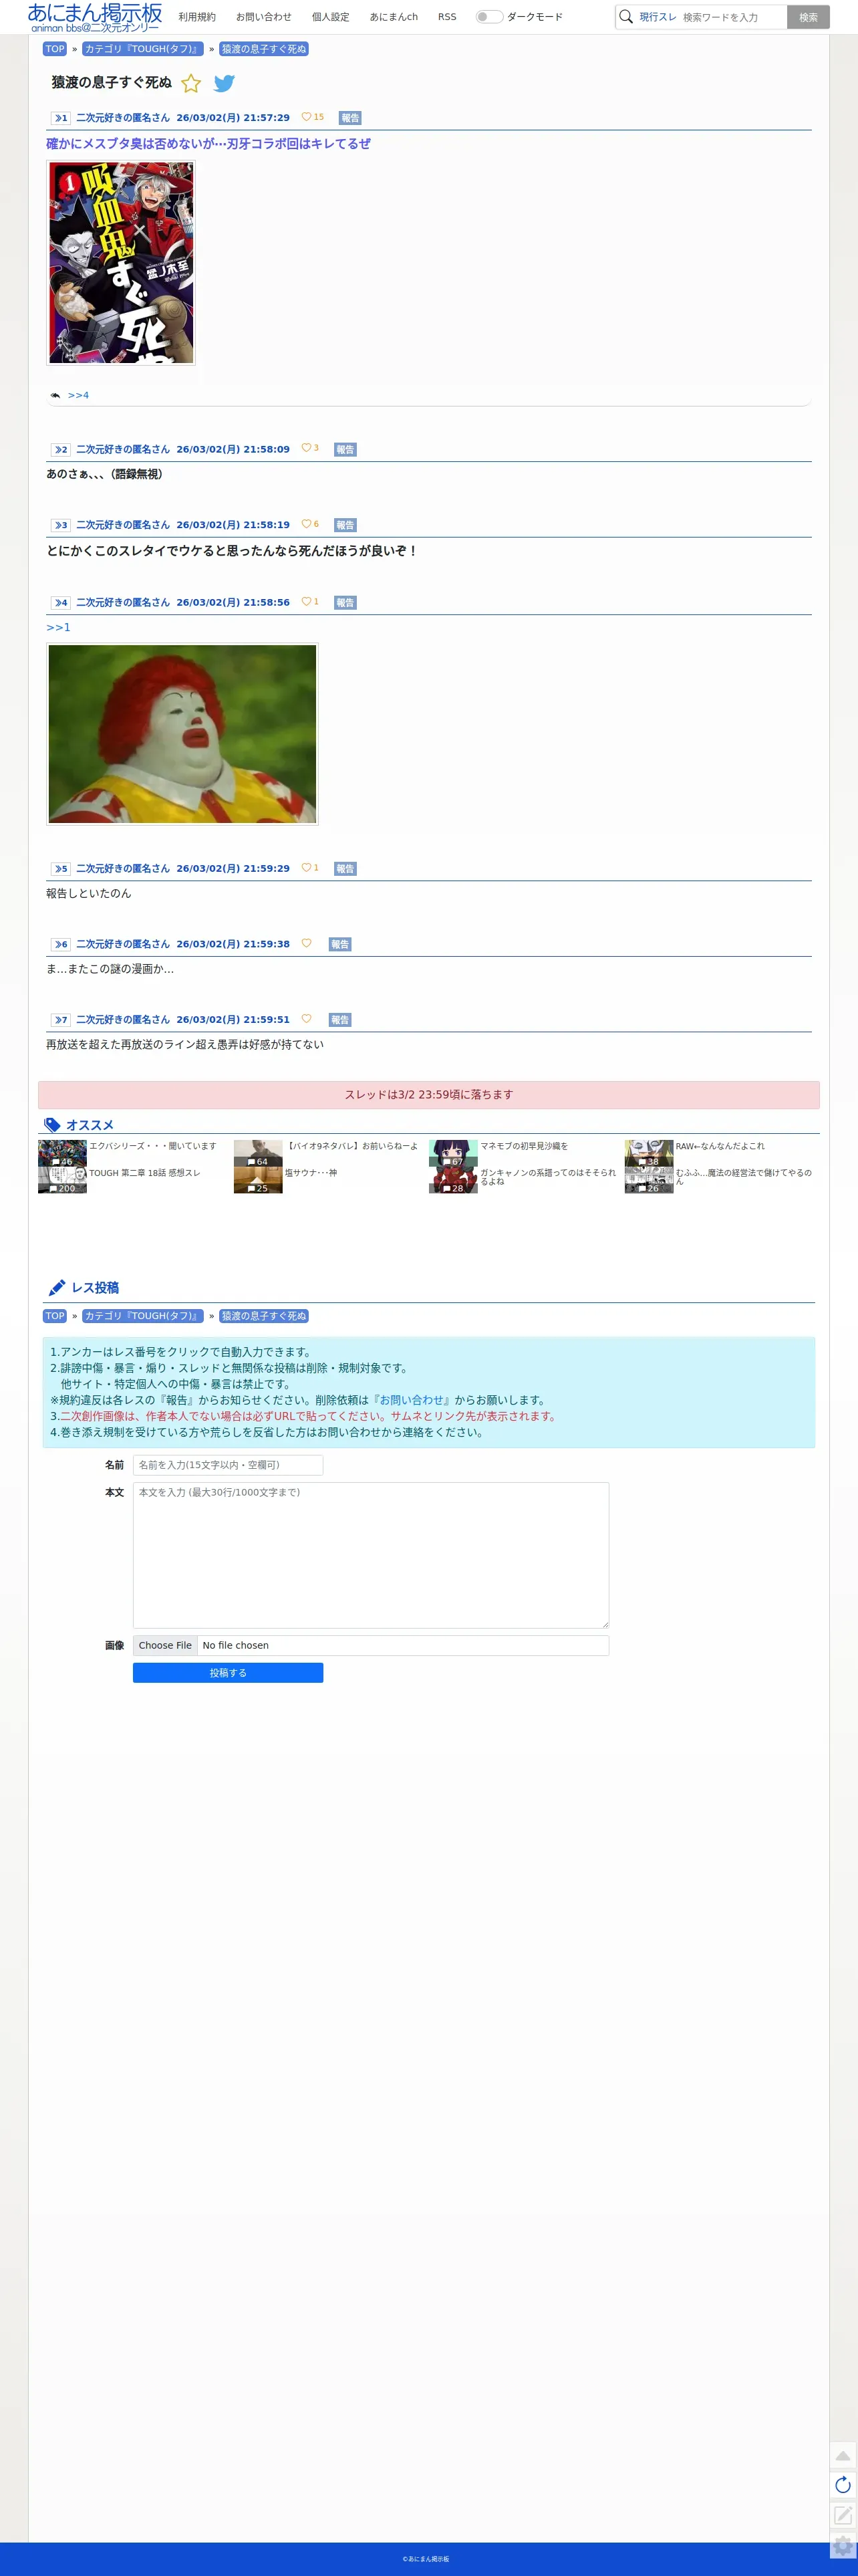
Task: Click the Choose File button for 画像
Action: [x=165, y=1645]
